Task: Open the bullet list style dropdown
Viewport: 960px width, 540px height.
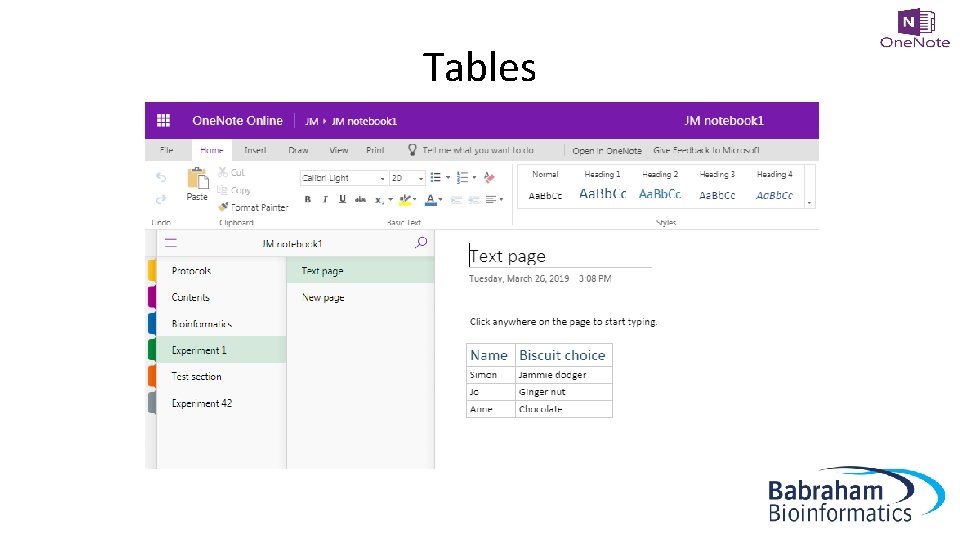Action: pyautogui.click(x=448, y=178)
